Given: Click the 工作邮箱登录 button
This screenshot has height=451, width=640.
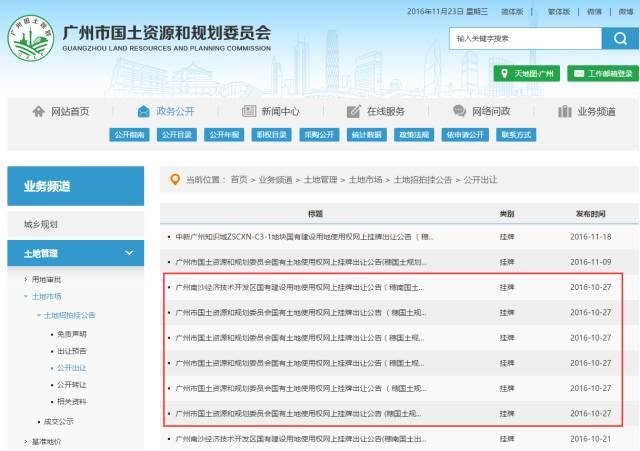Looking at the screenshot, I should click(x=603, y=73).
